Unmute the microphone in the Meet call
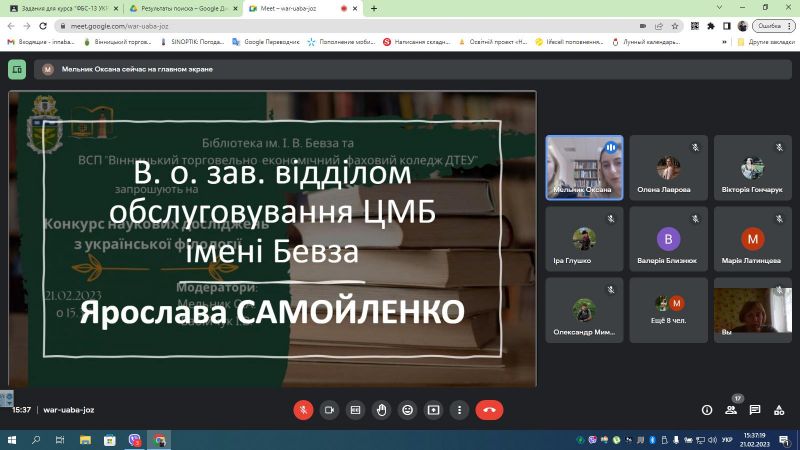 [x=303, y=410]
